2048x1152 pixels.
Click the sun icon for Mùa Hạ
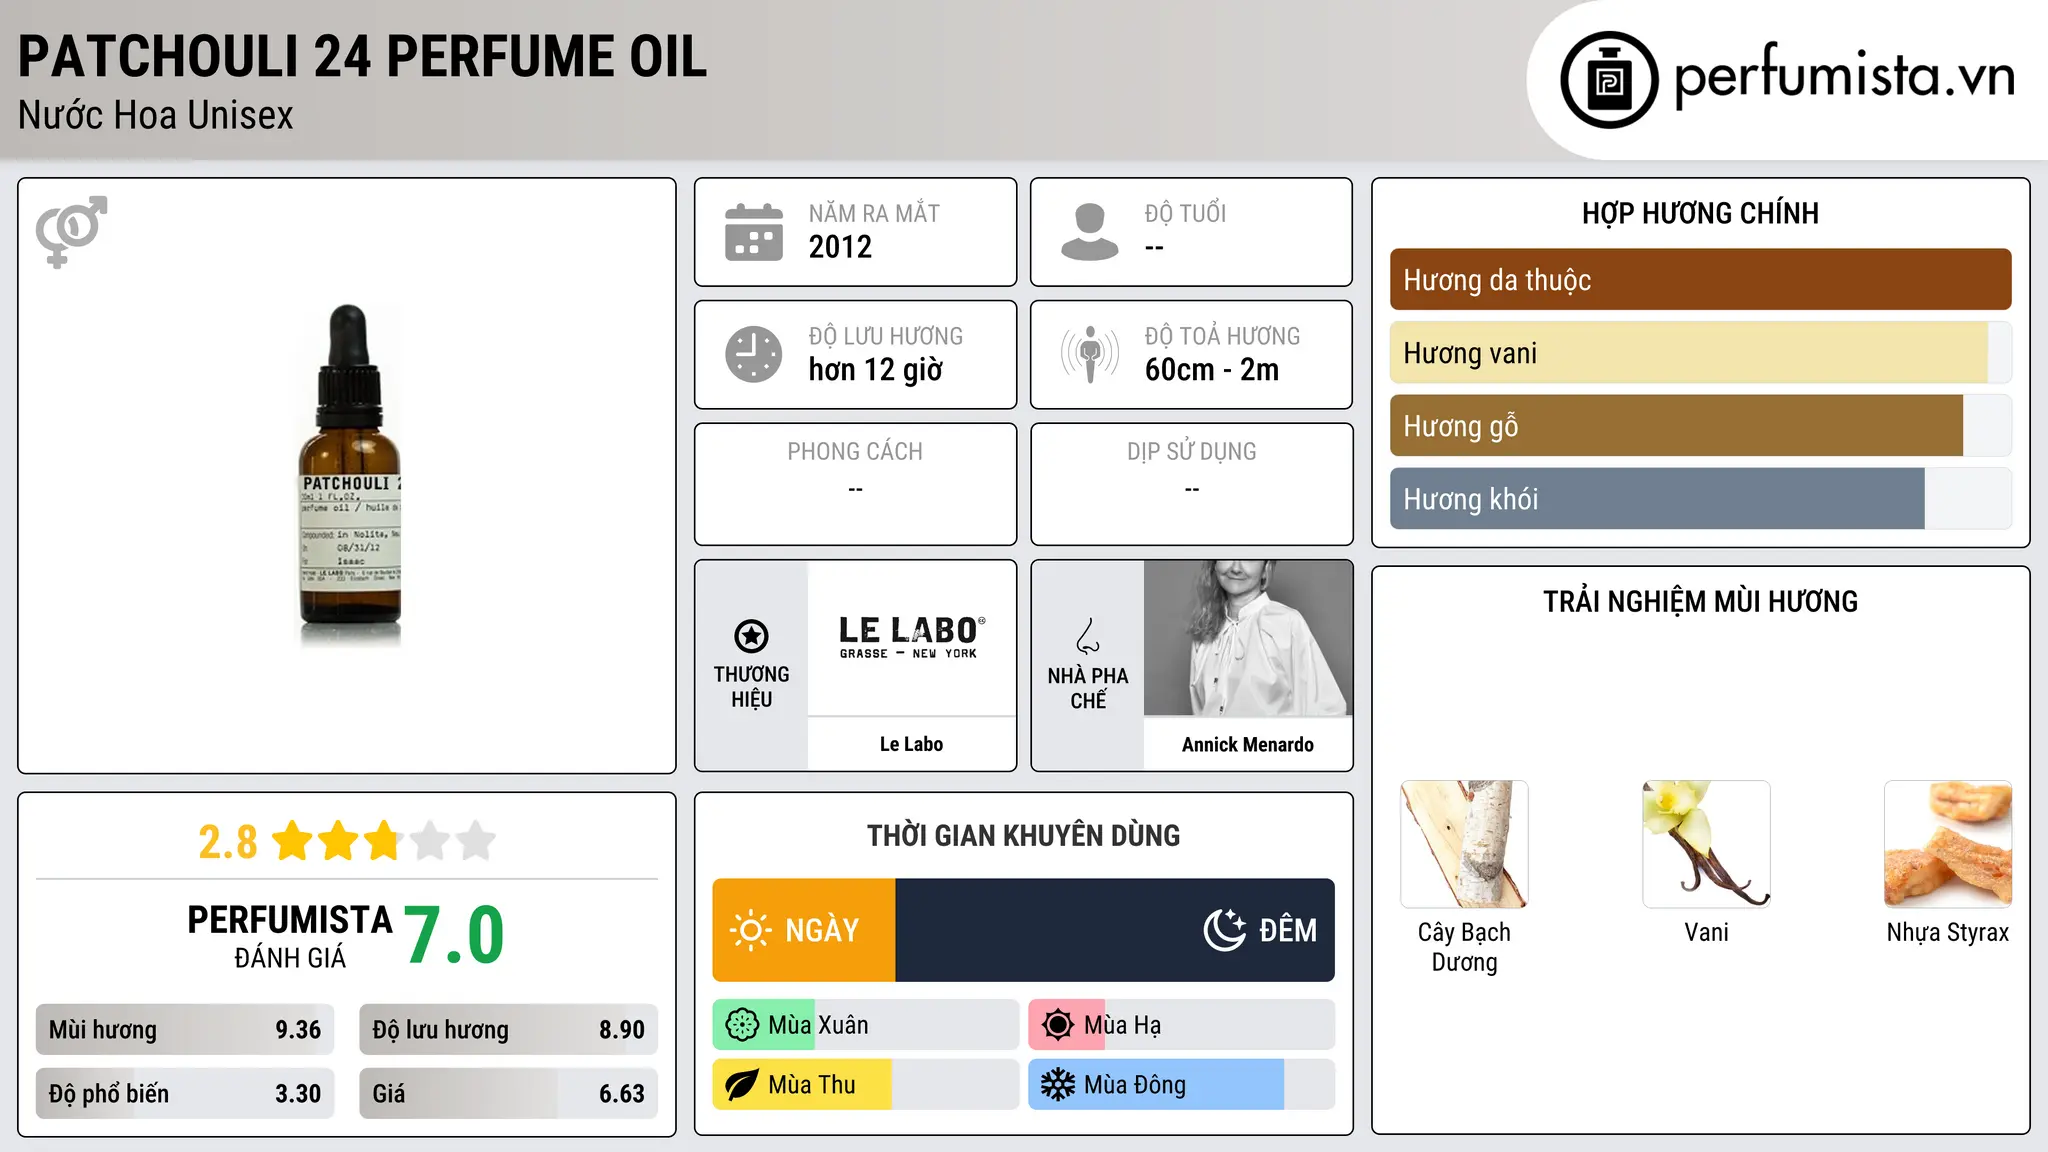click(x=1058, y=1025)
